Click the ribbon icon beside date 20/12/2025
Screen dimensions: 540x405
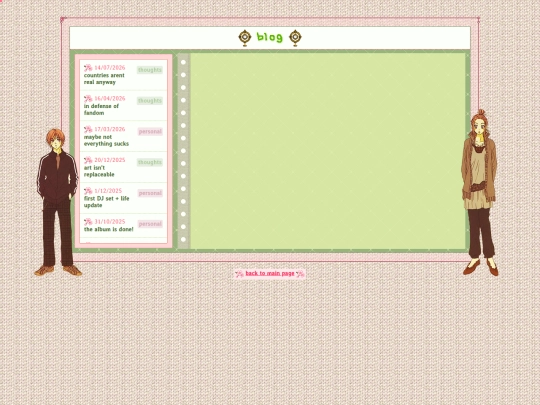click(x=88, y=160)
